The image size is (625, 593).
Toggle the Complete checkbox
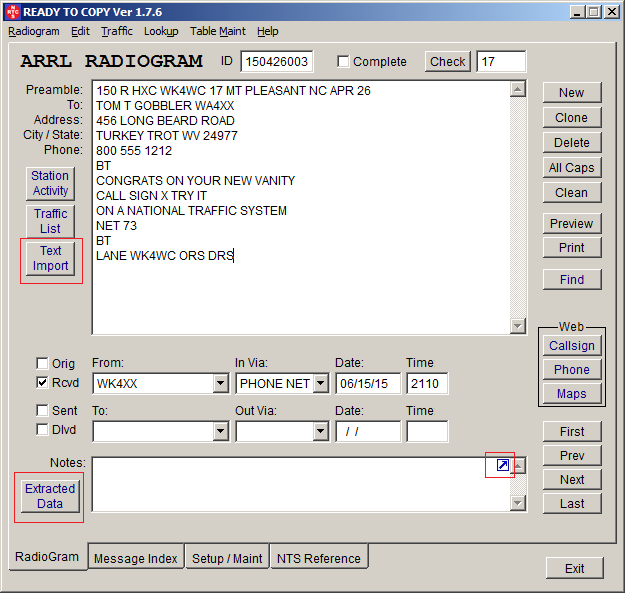(343, 62)
